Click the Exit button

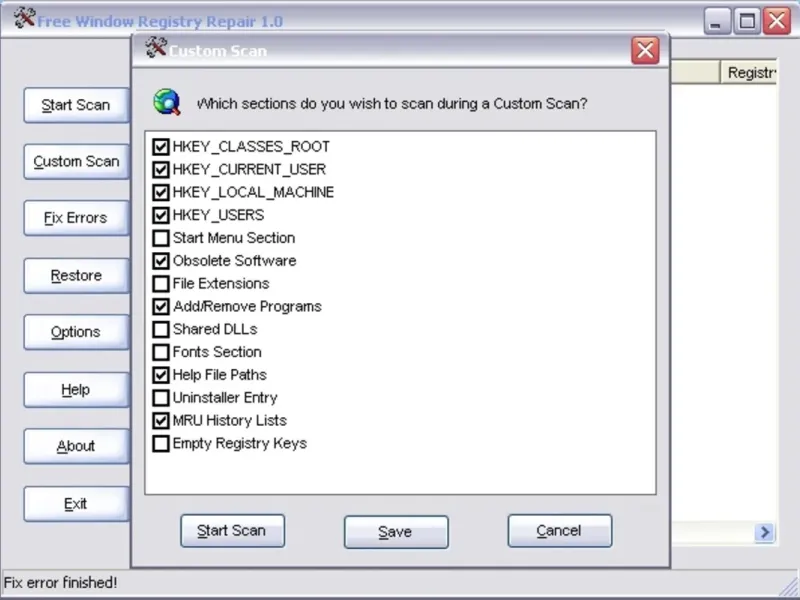77,504
